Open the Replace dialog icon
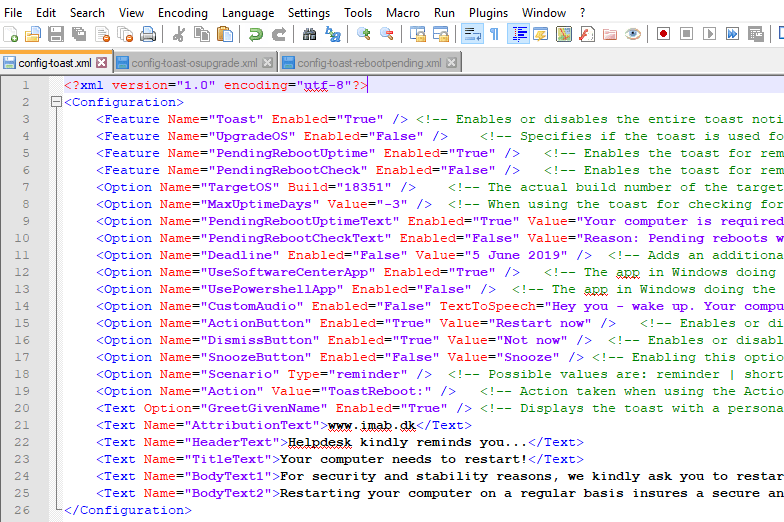 coord(332,34)
